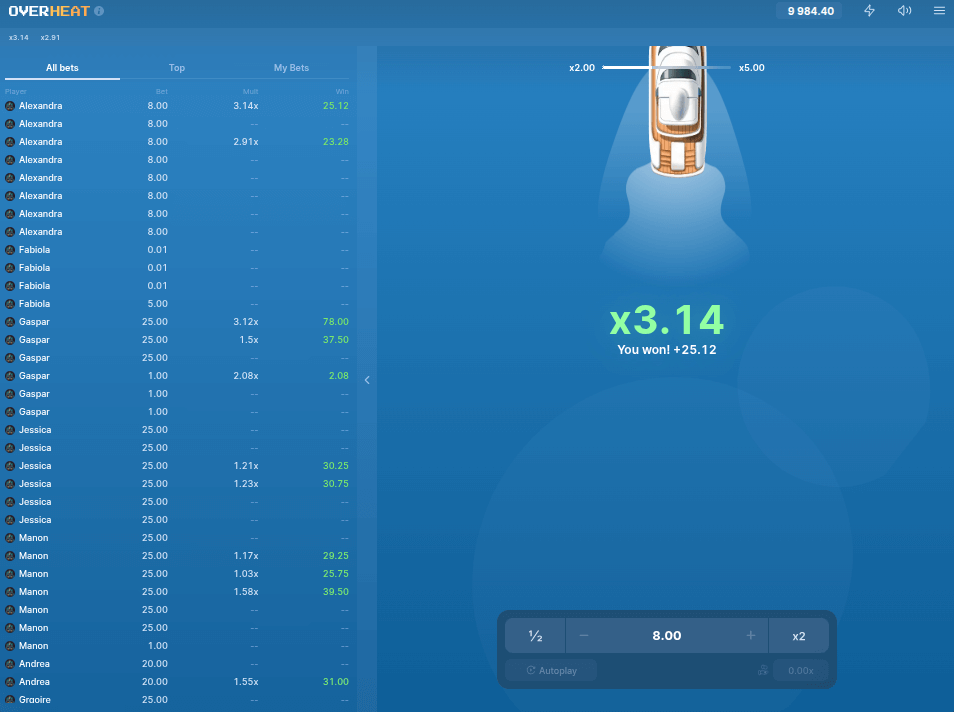This screenshot has height=712, width=954.
Task: Click the multiplier range slider between x2.00 and x5.00
Action: tap(666, 68)
